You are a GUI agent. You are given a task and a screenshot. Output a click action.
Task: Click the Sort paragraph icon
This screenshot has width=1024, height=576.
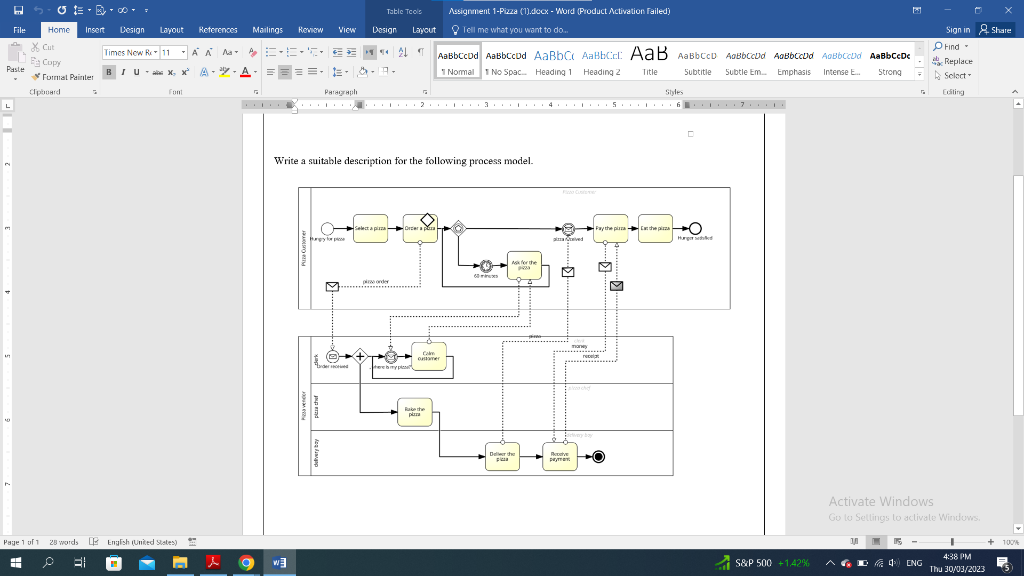point(403,52)
